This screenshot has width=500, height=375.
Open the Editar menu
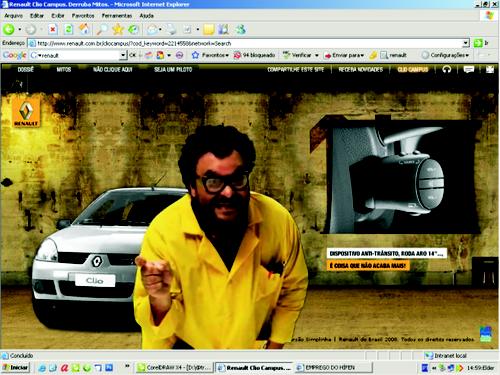pos(37,16)
